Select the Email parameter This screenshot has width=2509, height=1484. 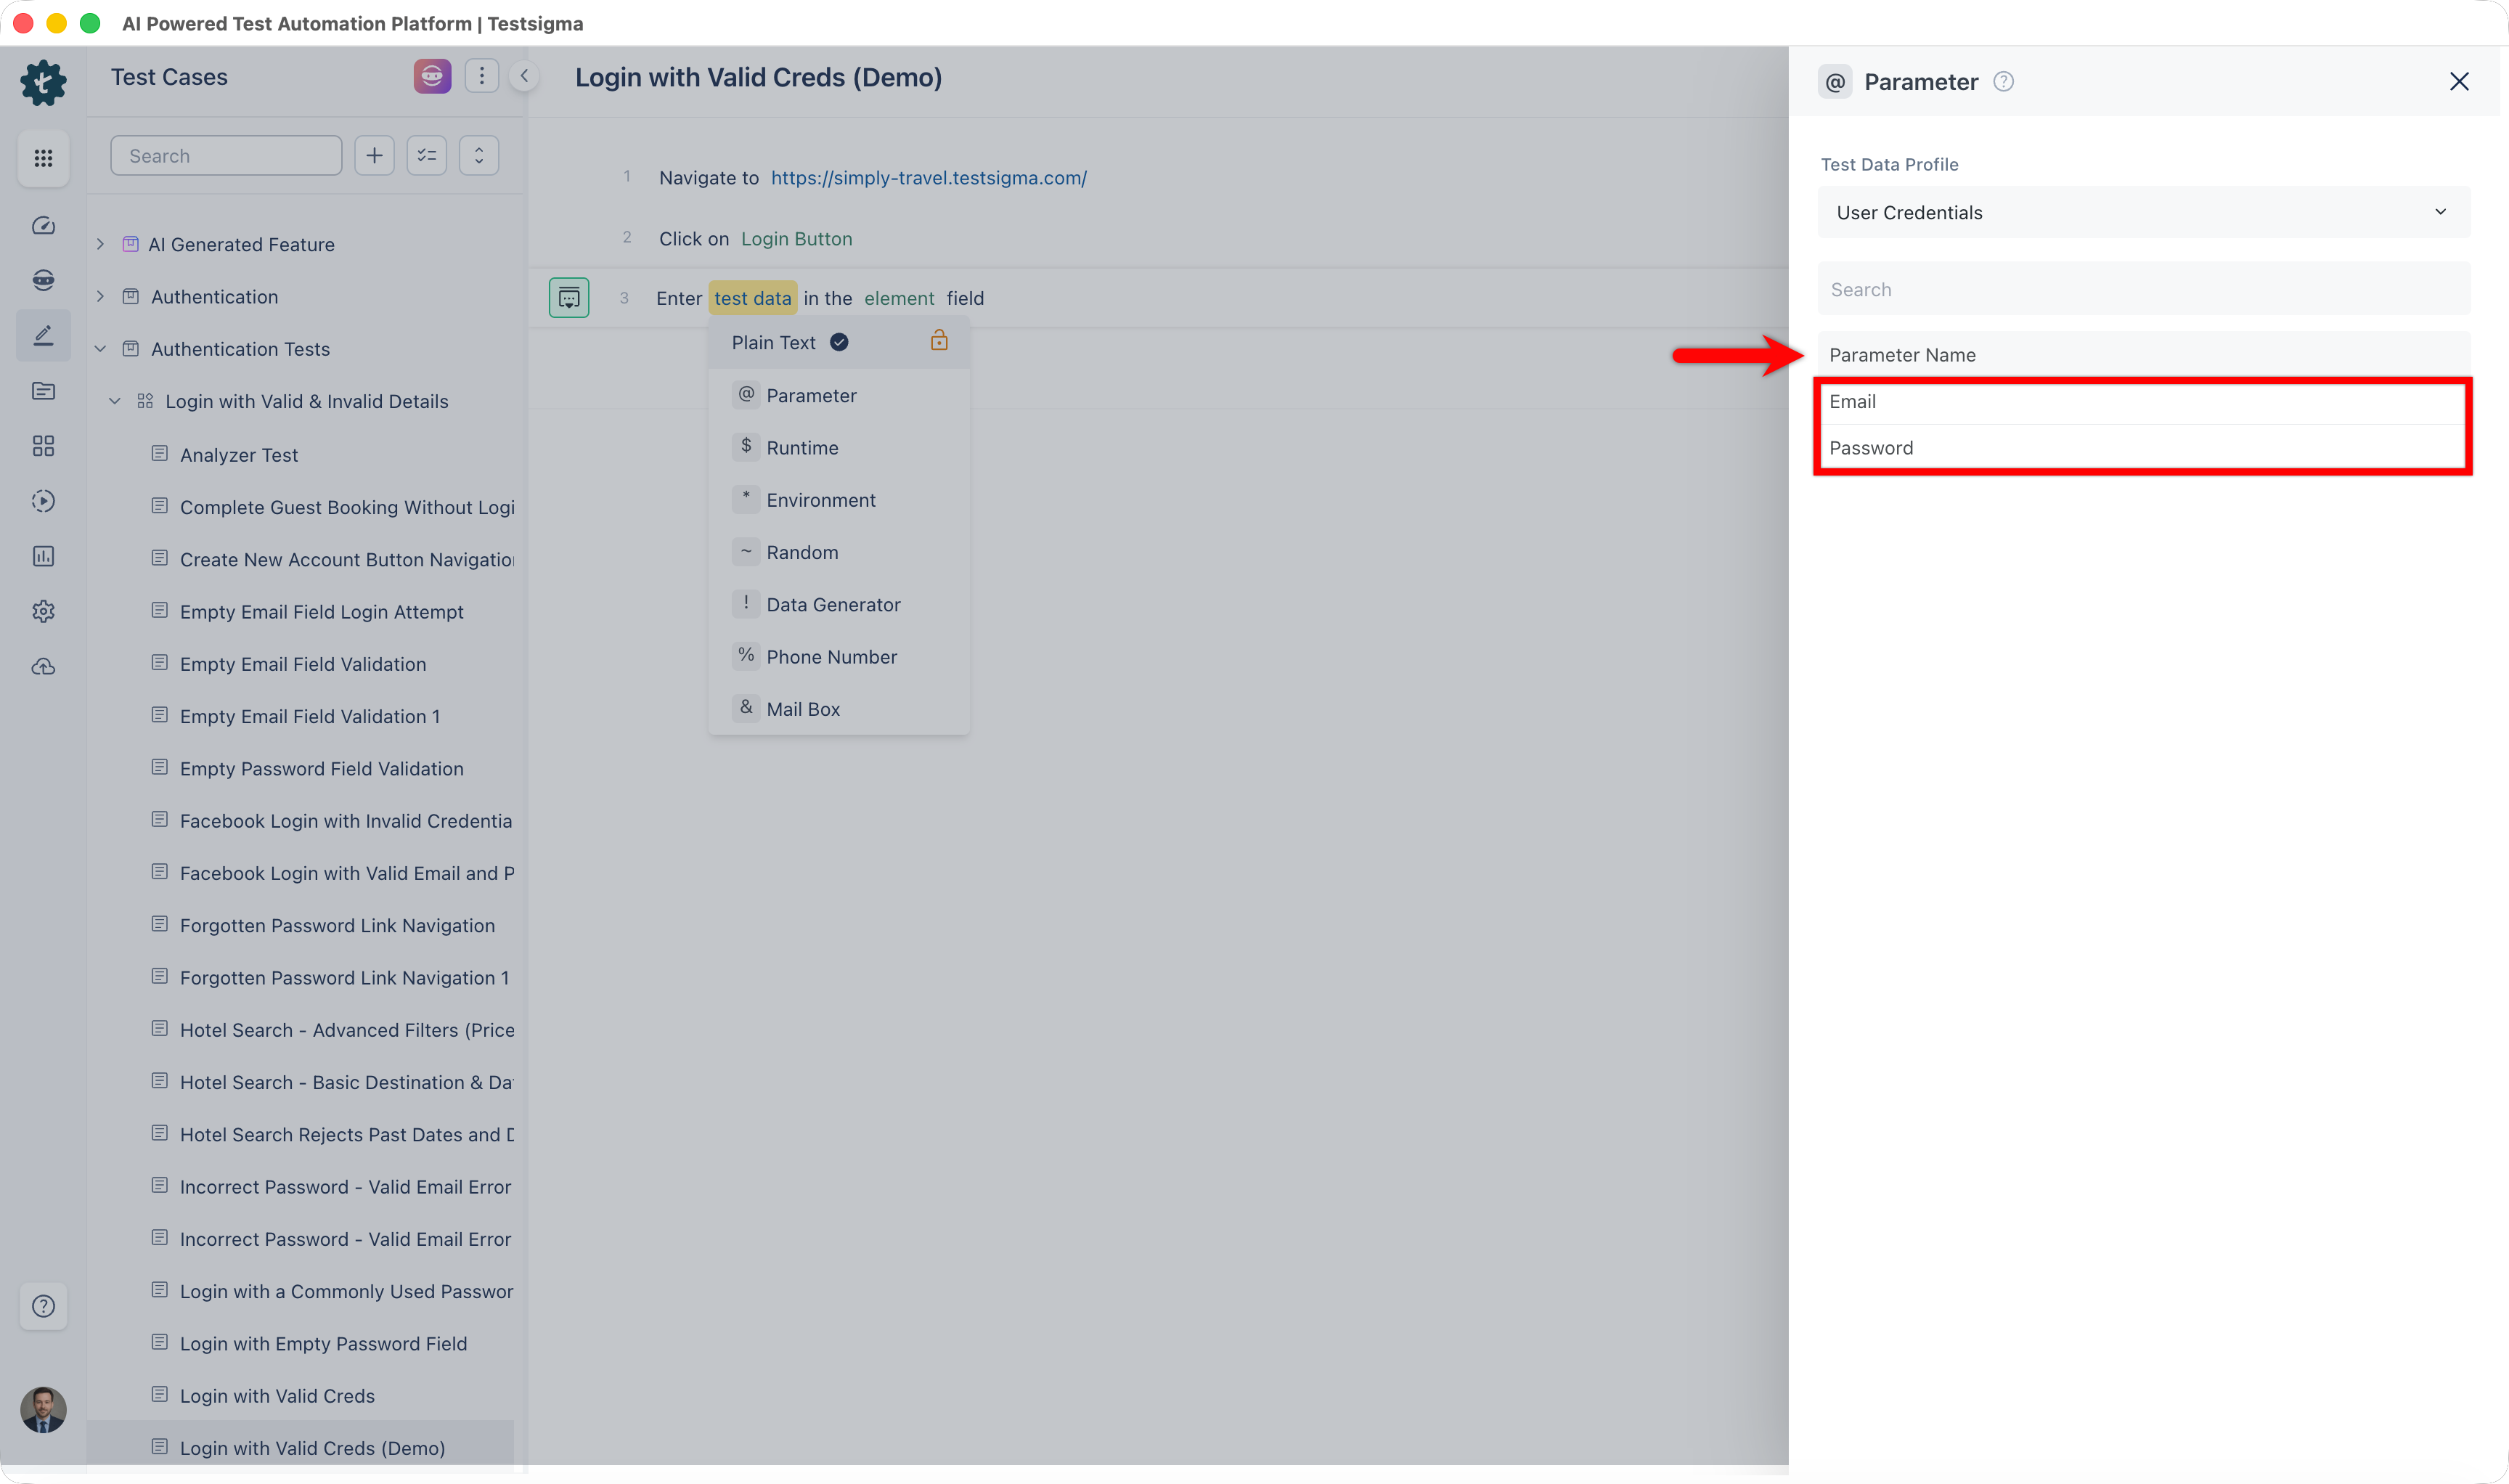[2143, 401]
